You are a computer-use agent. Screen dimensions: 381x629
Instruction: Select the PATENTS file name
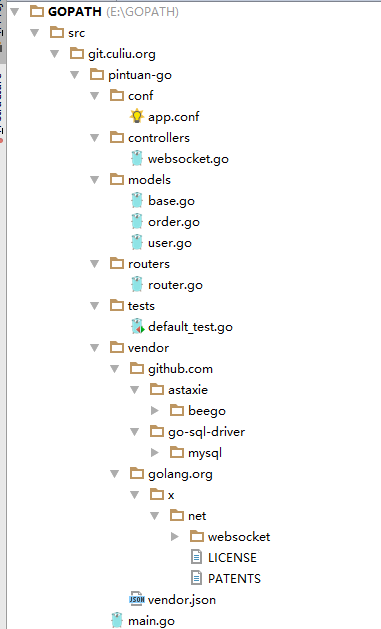(234, 578)
